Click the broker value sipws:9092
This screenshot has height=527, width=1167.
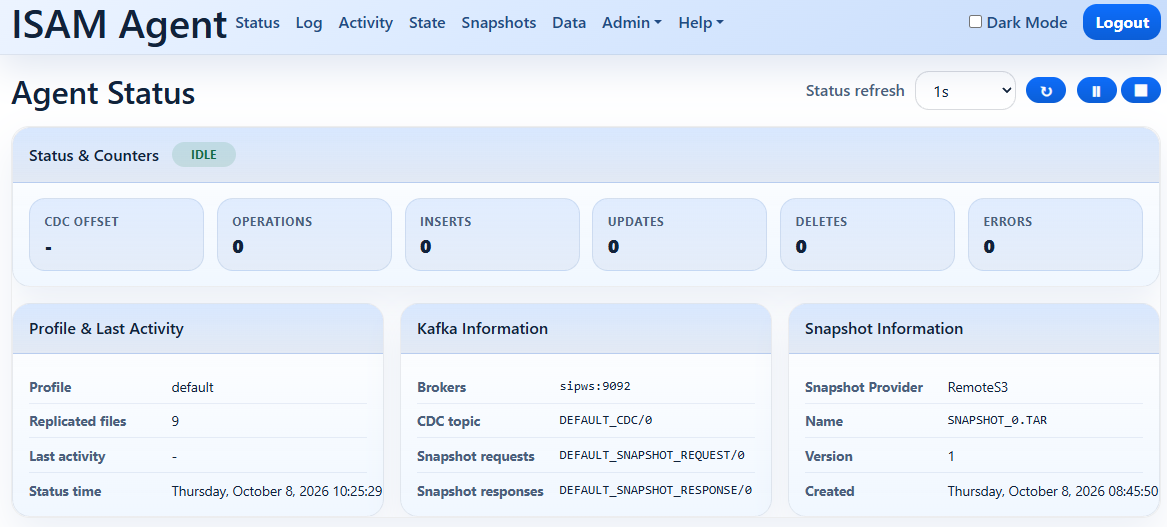(x=595, y=387)
